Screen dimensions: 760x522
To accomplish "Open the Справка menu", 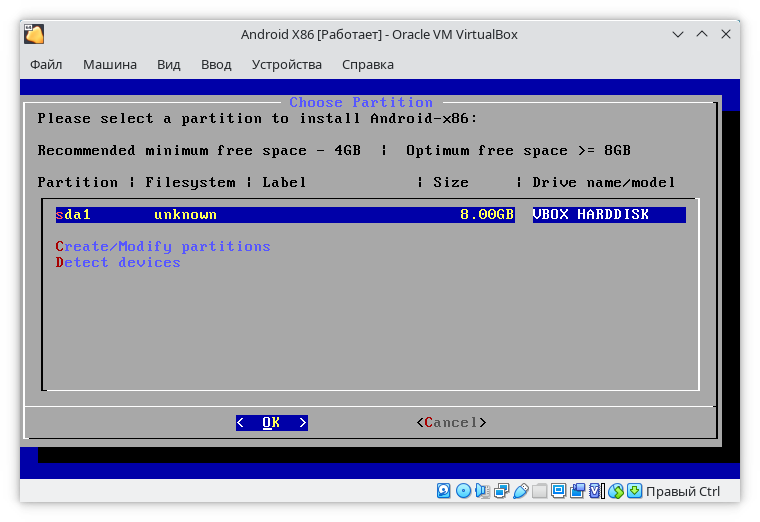I will (367, 65).
